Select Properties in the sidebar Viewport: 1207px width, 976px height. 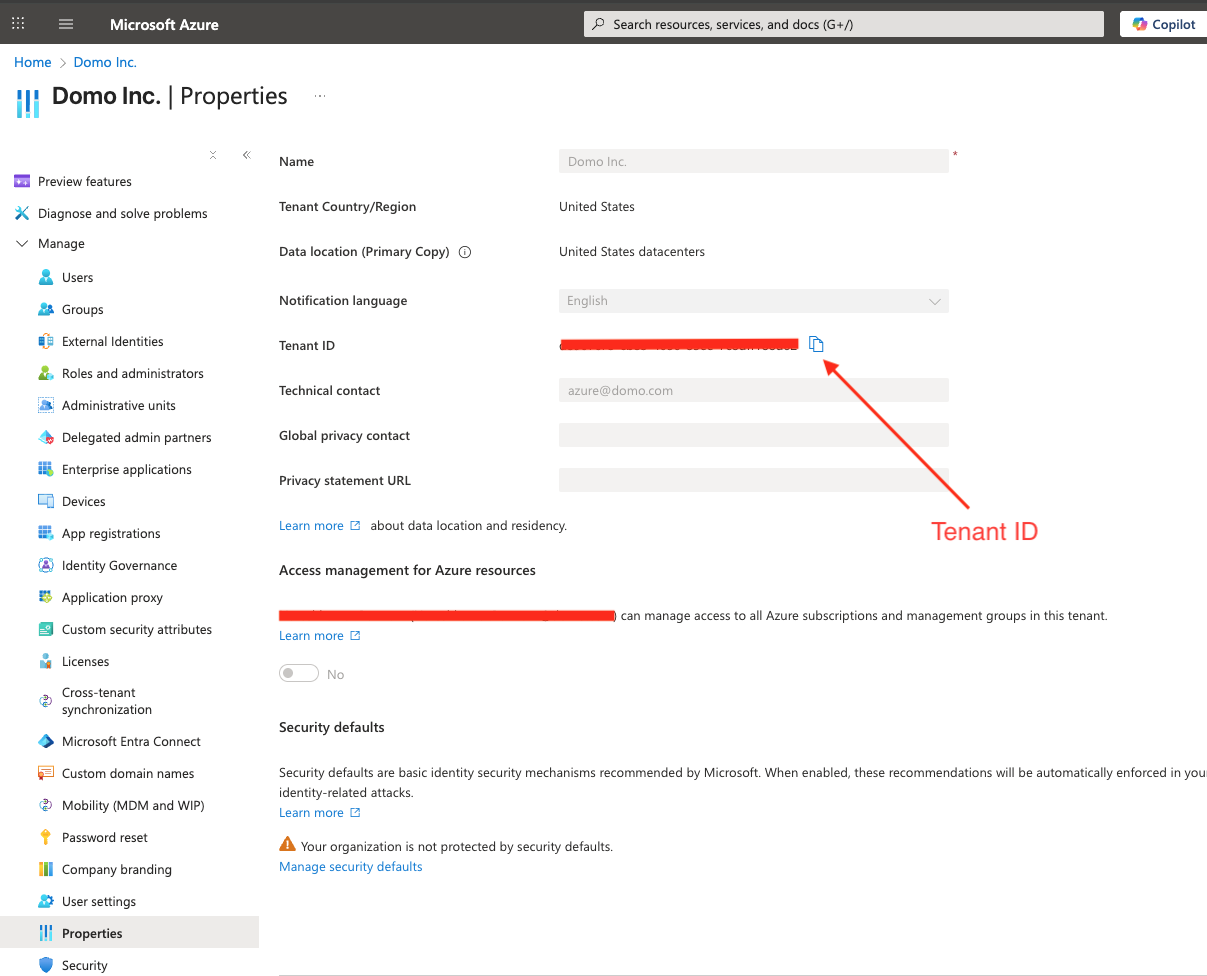point(130,933)
